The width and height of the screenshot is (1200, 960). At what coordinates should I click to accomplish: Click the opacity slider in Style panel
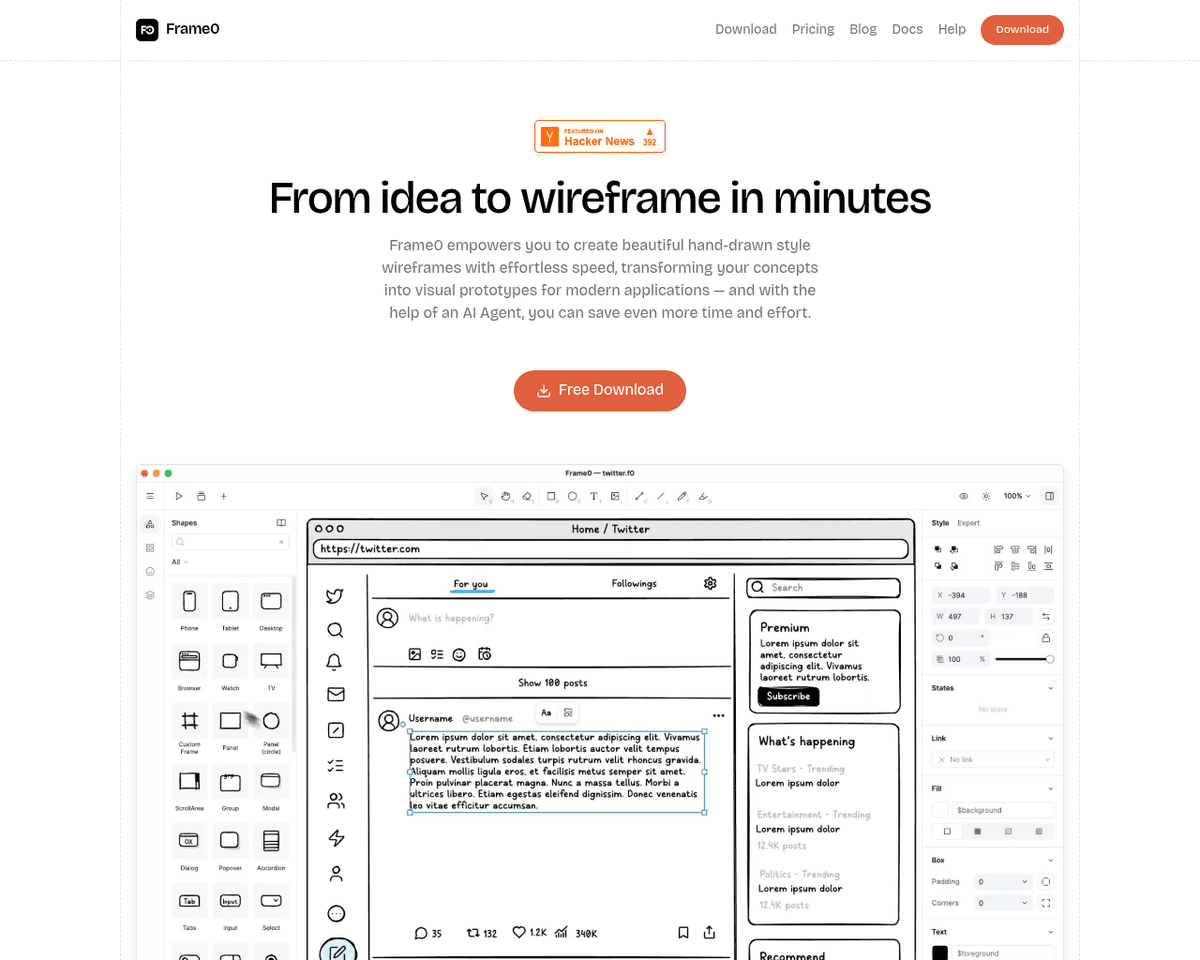coord(1023,659)
